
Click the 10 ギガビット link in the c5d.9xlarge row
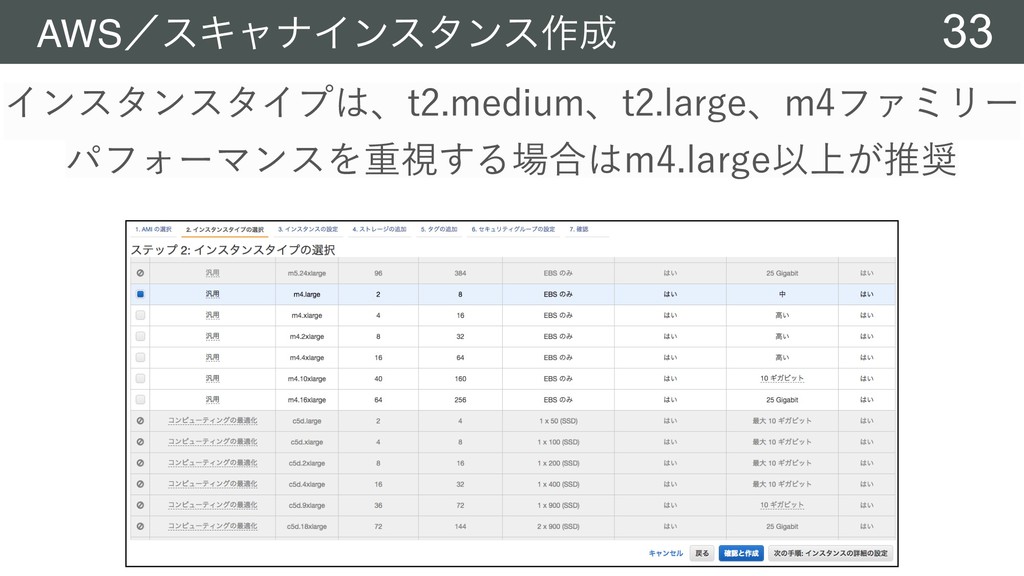click(782, 505)
